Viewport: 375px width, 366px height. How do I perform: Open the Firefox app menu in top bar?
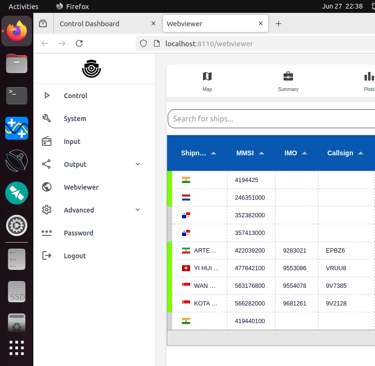[72, 6]
